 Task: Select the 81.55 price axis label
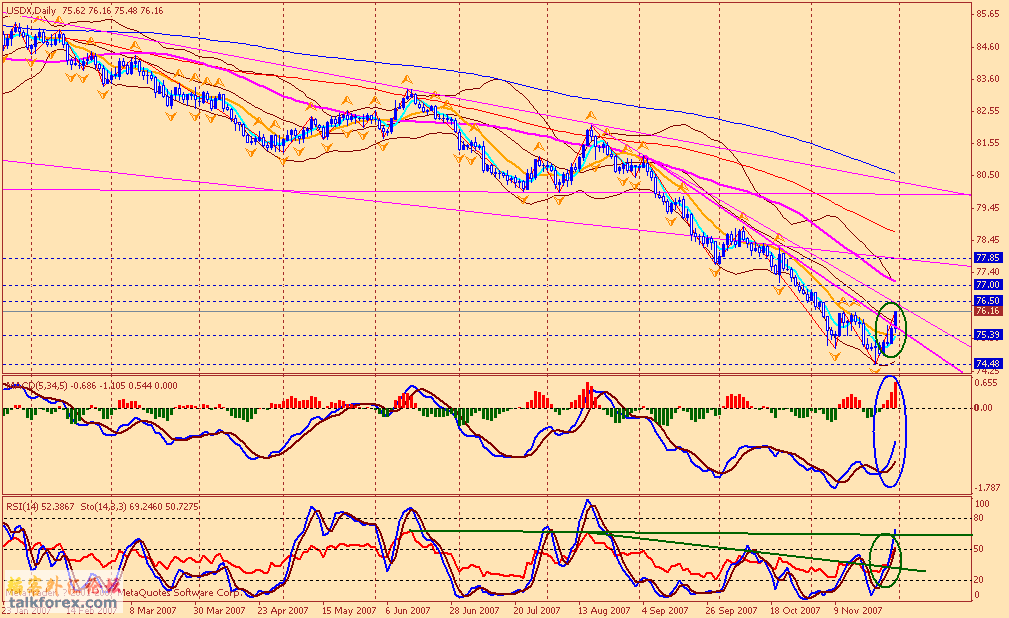[988, 143]
